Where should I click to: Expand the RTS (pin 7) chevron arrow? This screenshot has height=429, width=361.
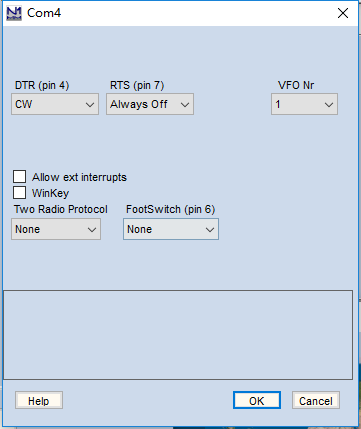click(x=185, y=105)
